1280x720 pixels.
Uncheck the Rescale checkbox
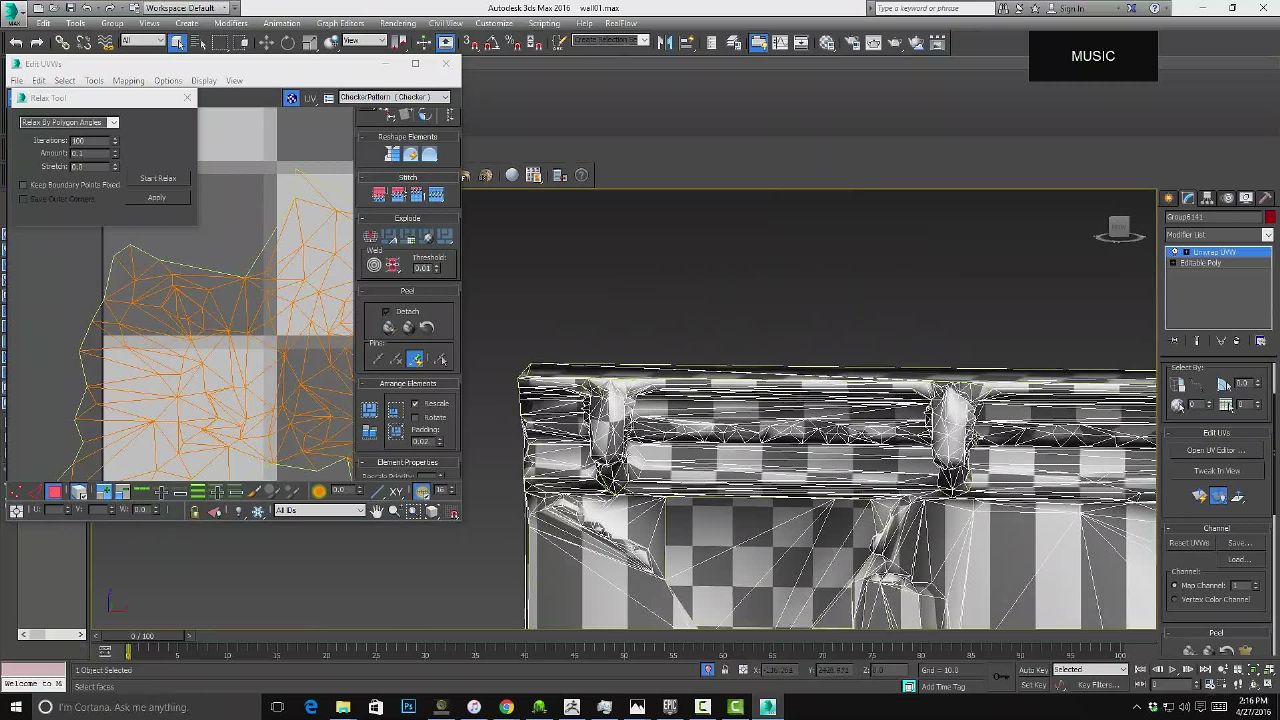416,404
